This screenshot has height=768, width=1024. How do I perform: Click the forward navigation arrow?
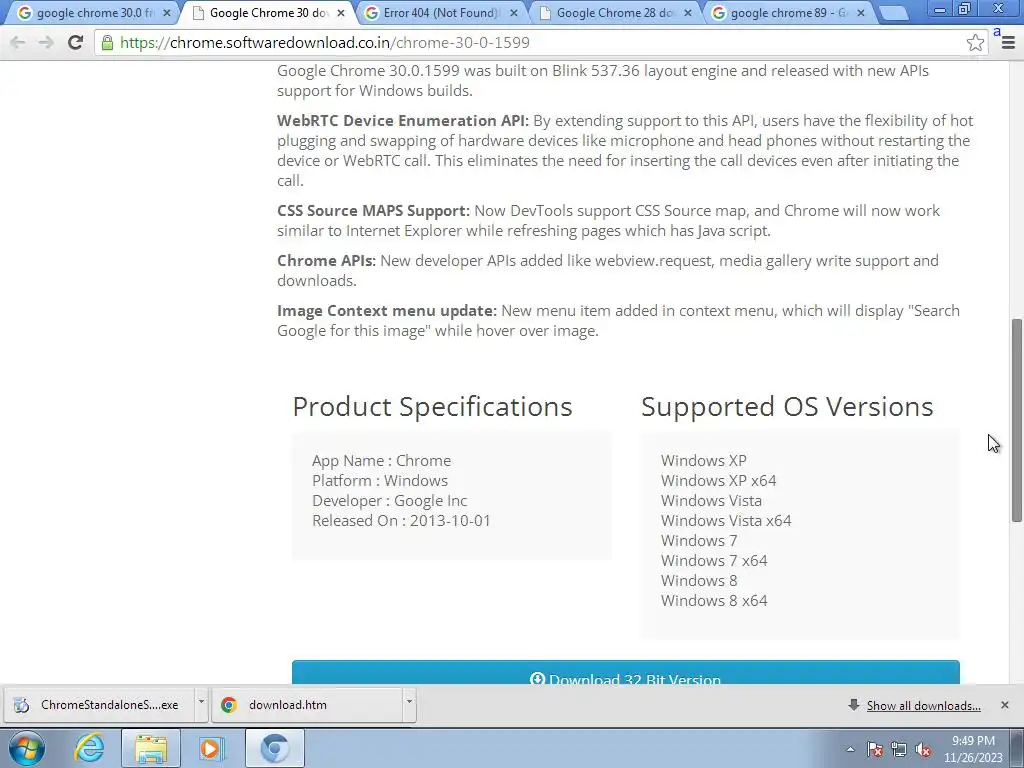46,42
